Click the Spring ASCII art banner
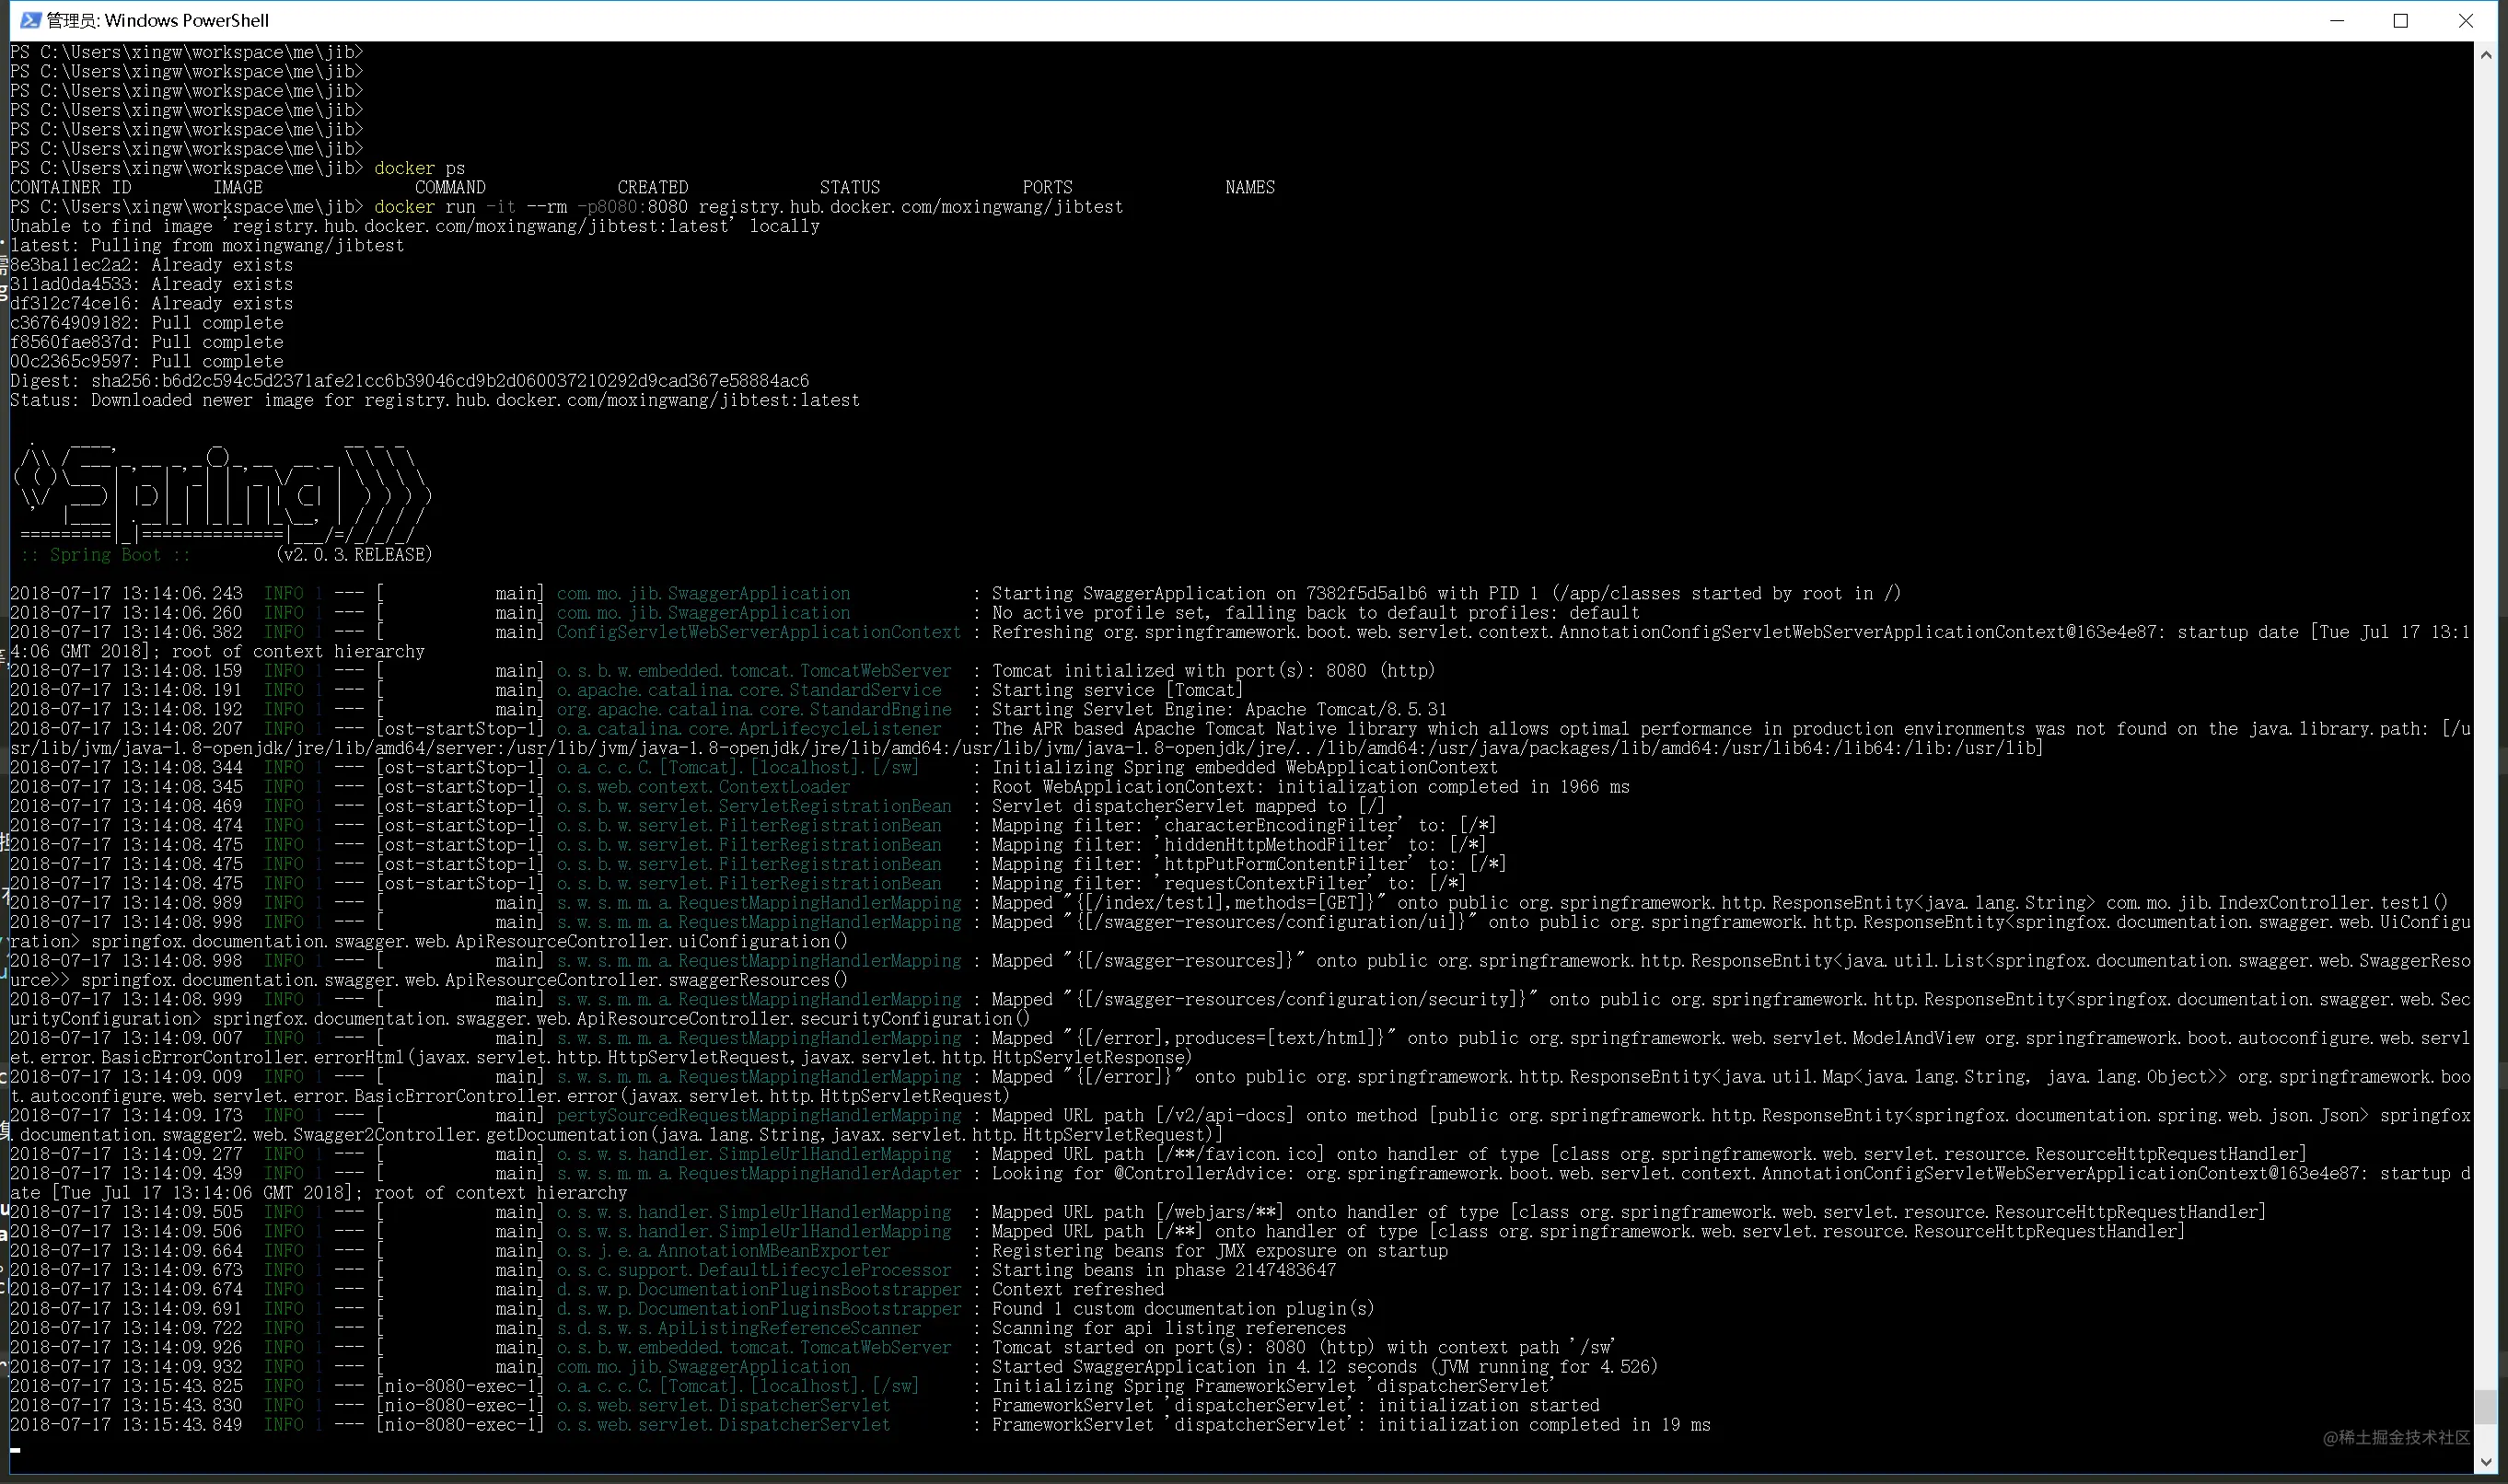The image size is (2508, 1484). click(x=224, y=493)
